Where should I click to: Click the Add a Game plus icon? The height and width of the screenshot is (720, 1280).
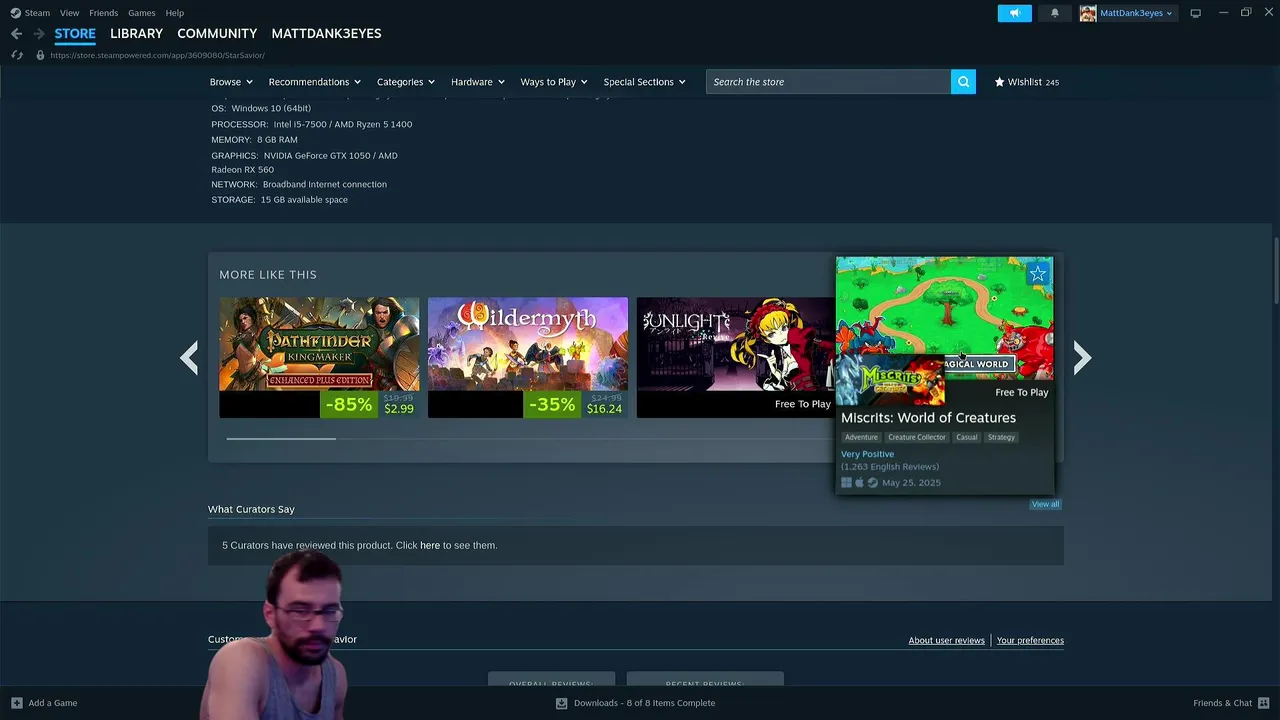click(x=16, y=703)
